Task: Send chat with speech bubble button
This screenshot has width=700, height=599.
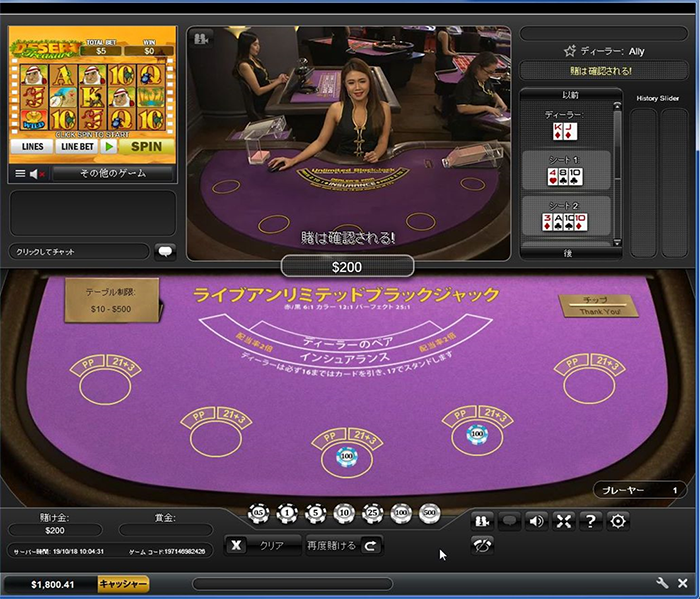Action: (x=166, y=252)
